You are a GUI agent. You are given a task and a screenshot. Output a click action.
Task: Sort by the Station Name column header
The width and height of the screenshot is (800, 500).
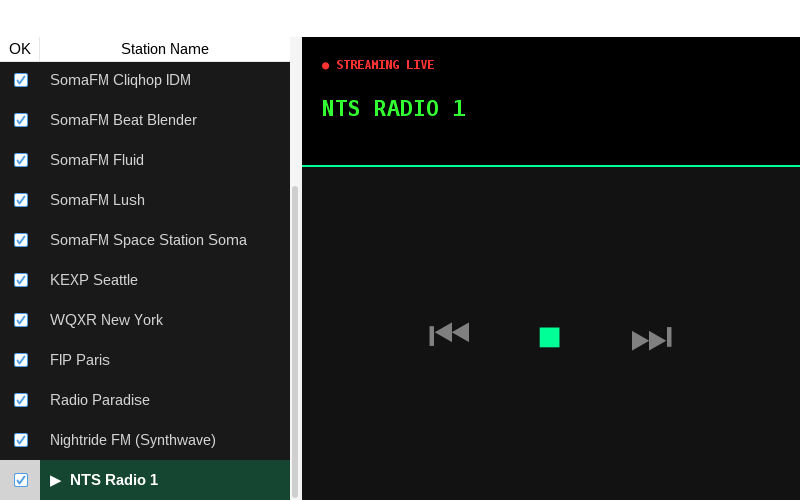click(x=165, y=49)
